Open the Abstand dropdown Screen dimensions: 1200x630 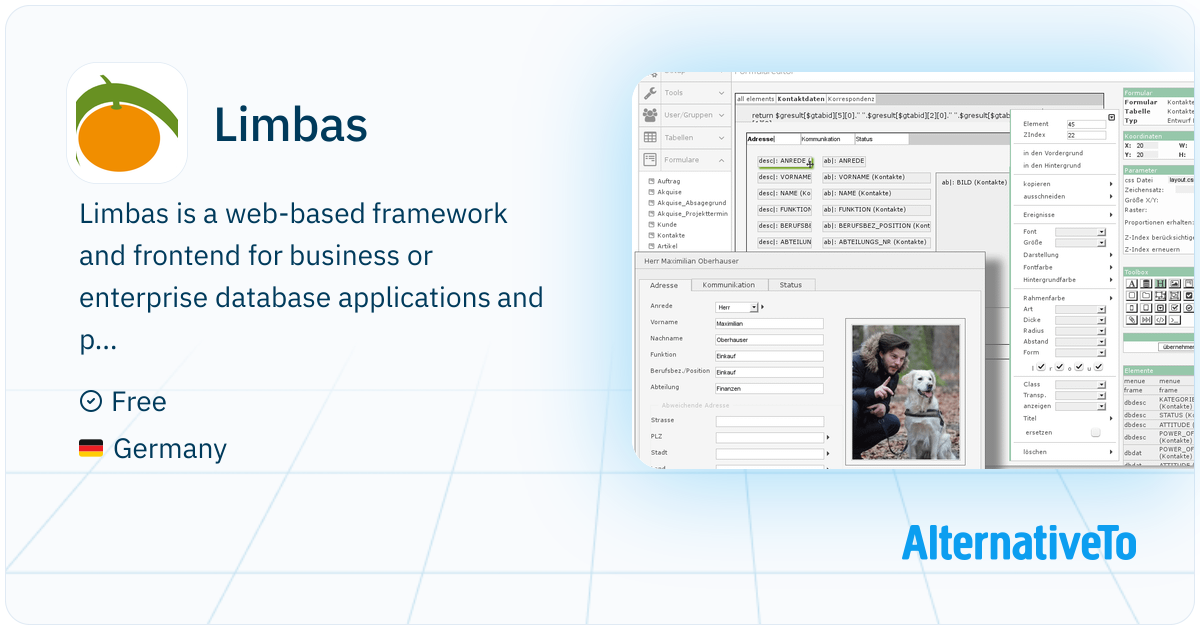1080,342
